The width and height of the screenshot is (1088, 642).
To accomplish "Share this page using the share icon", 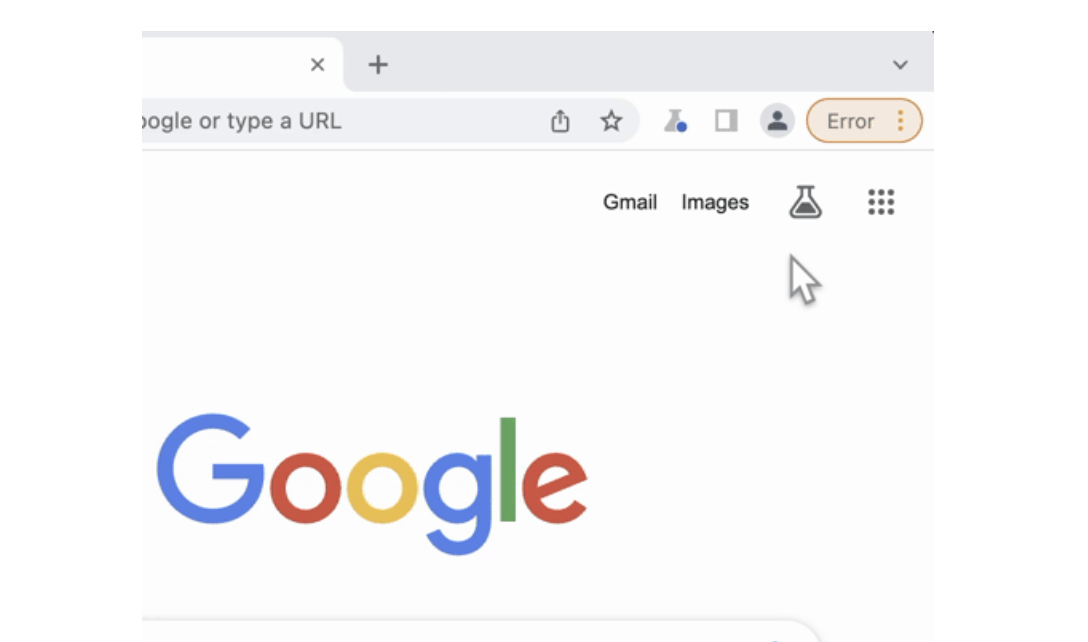I will click(x=560, y=121).
